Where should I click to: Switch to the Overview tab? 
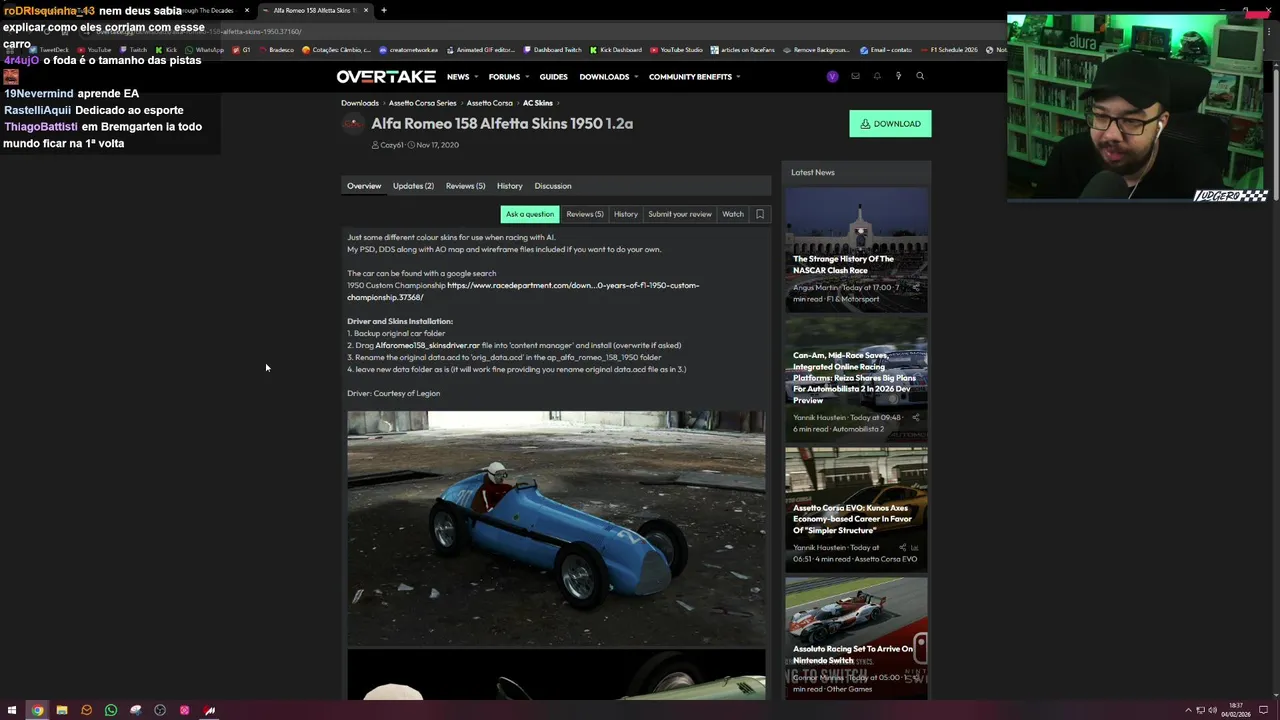tap(364, 186)
